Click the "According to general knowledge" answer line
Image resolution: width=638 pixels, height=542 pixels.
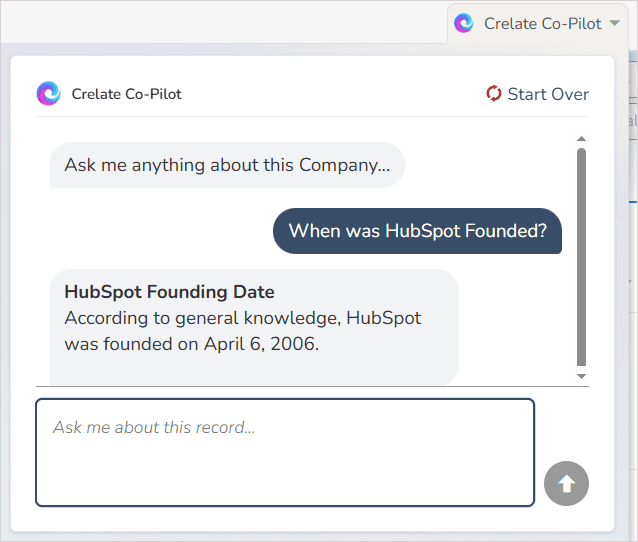[x=242, y=318]
